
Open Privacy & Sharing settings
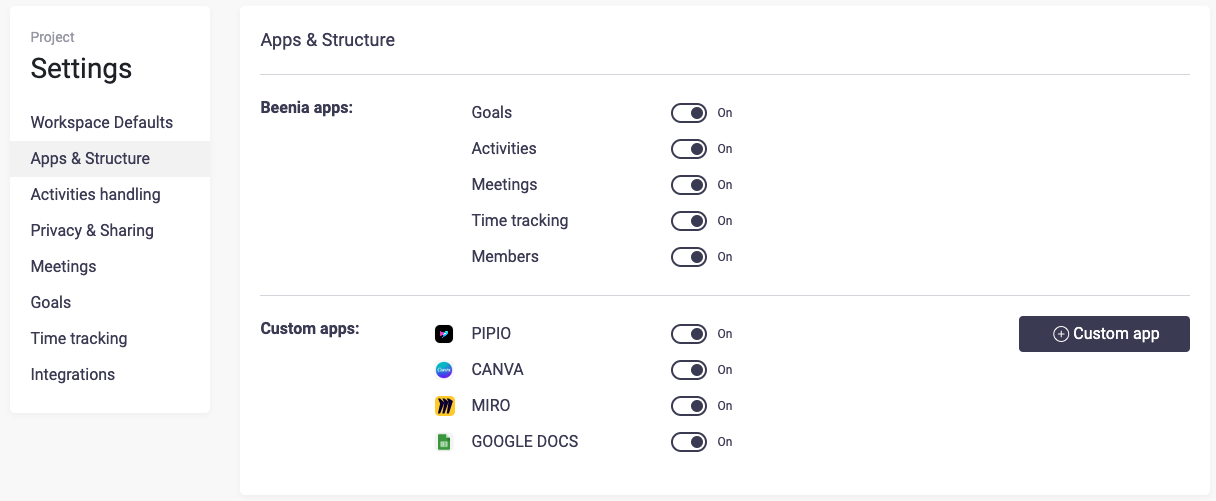coord(92,231)
